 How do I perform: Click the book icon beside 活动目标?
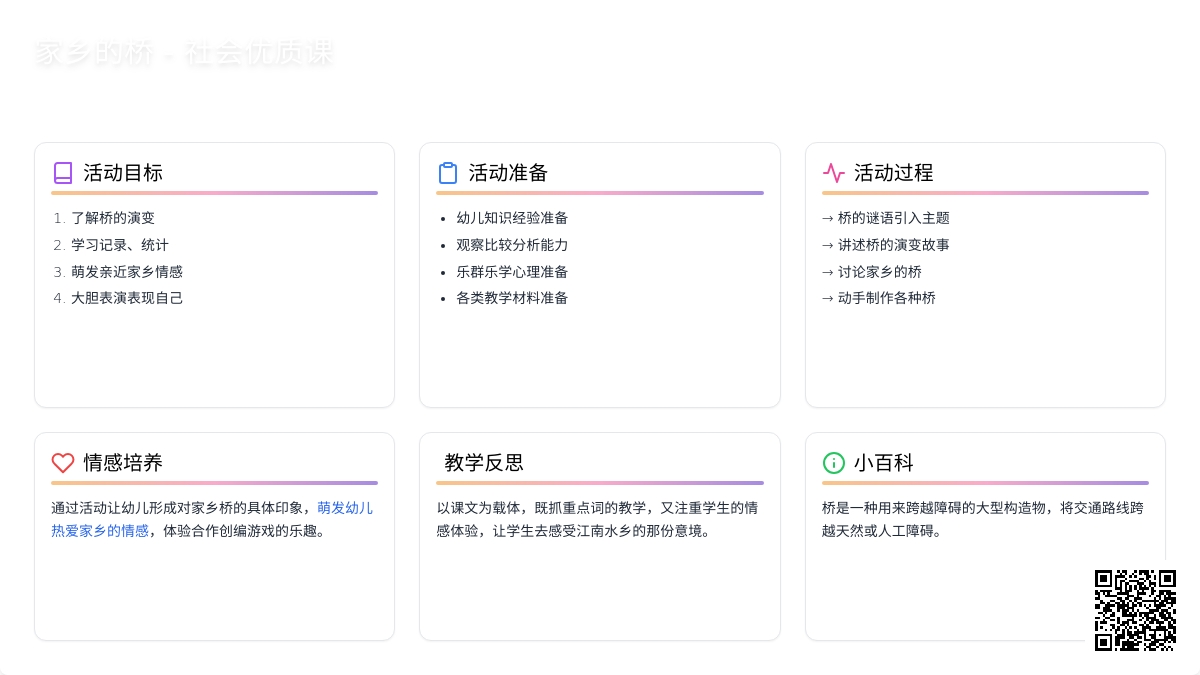click(x=63, y=173)
